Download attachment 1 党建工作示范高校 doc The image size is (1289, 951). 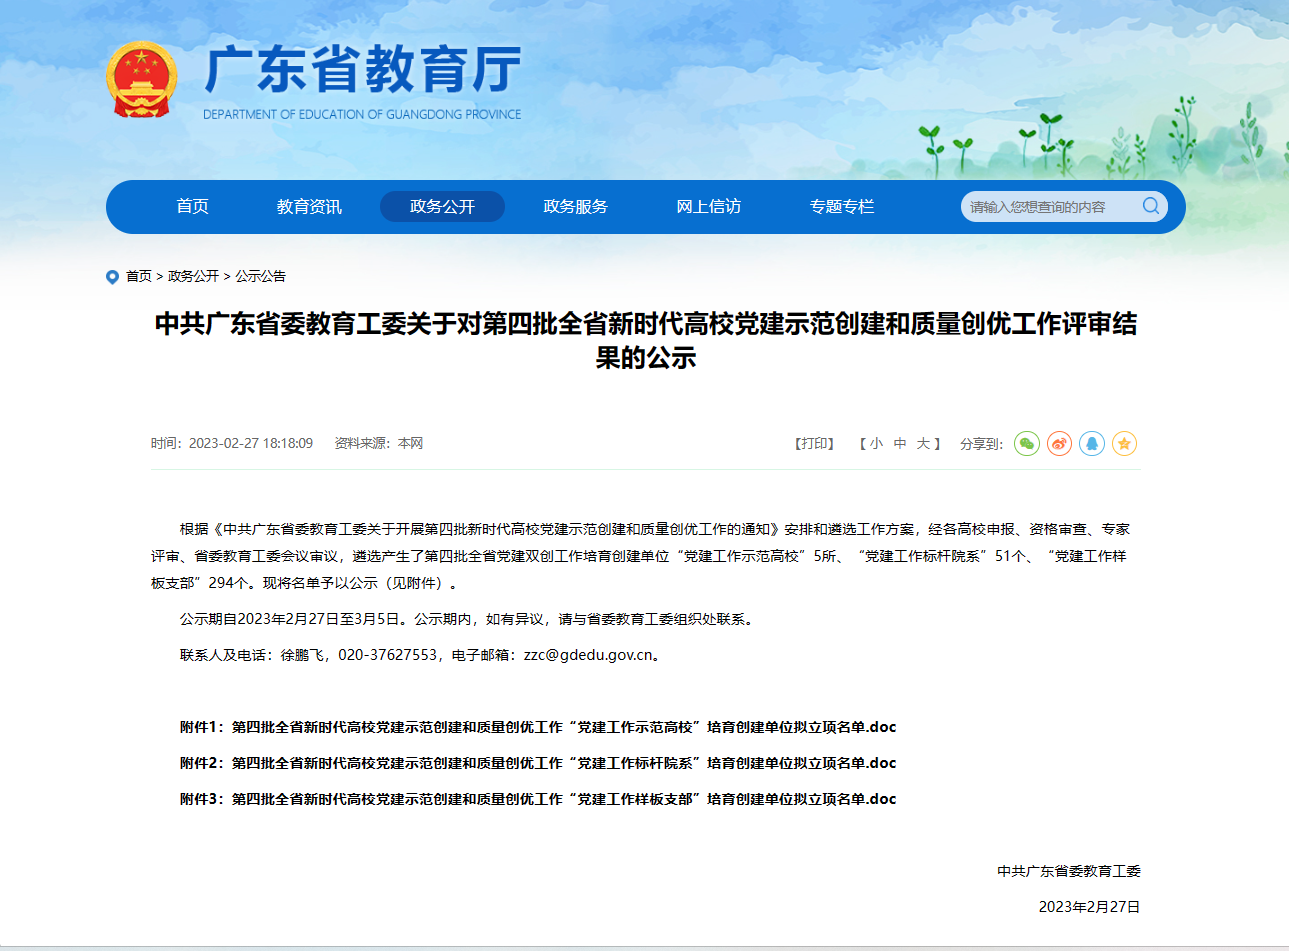[x=538, y=727]
